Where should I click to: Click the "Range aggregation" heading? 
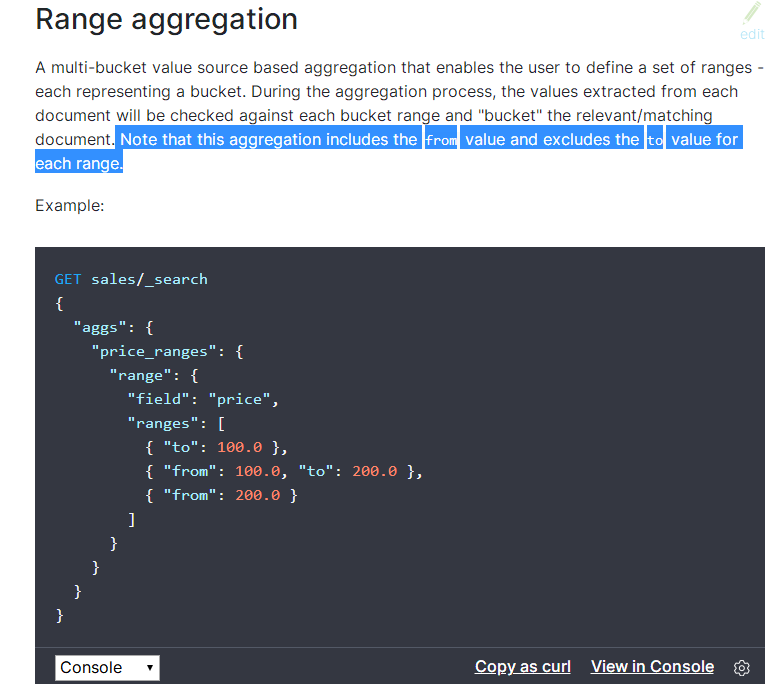pos(166,18)
